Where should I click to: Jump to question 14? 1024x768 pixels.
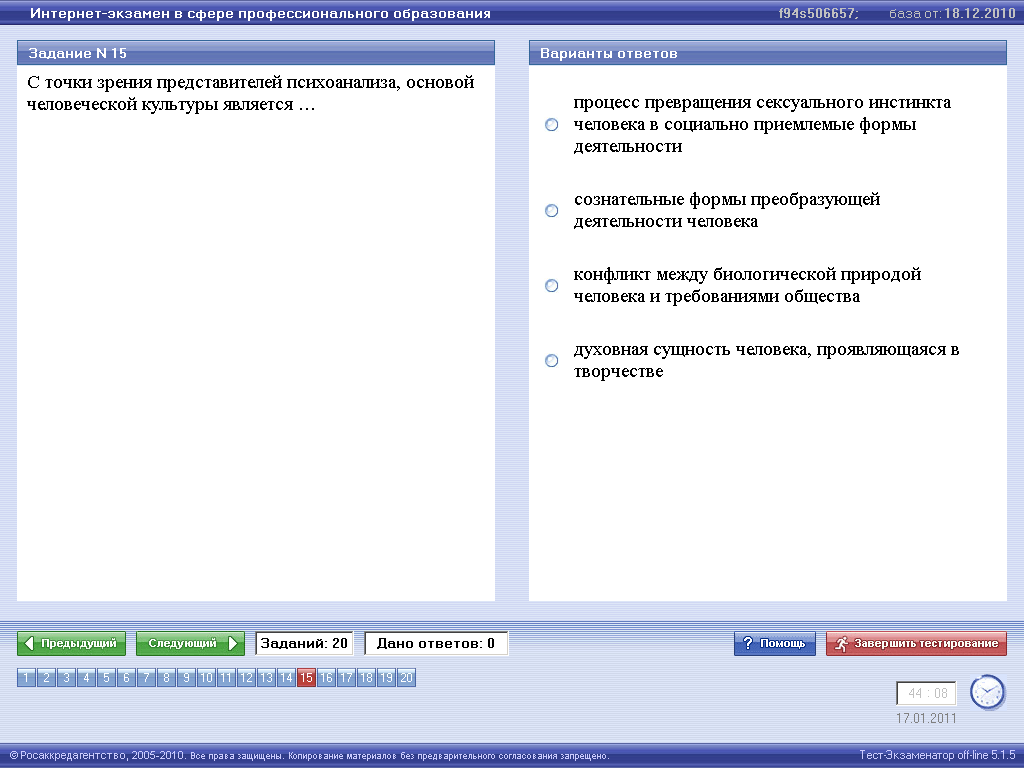tap(286, 678)
